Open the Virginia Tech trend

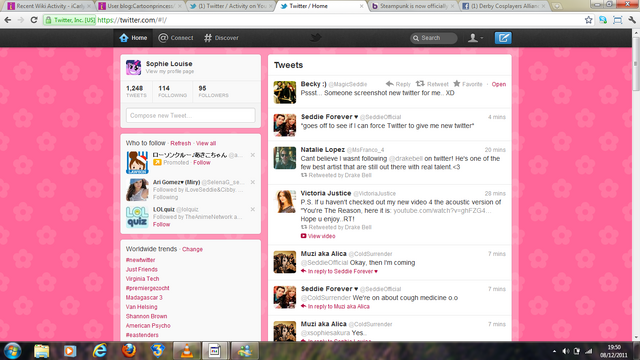(142, 279)
